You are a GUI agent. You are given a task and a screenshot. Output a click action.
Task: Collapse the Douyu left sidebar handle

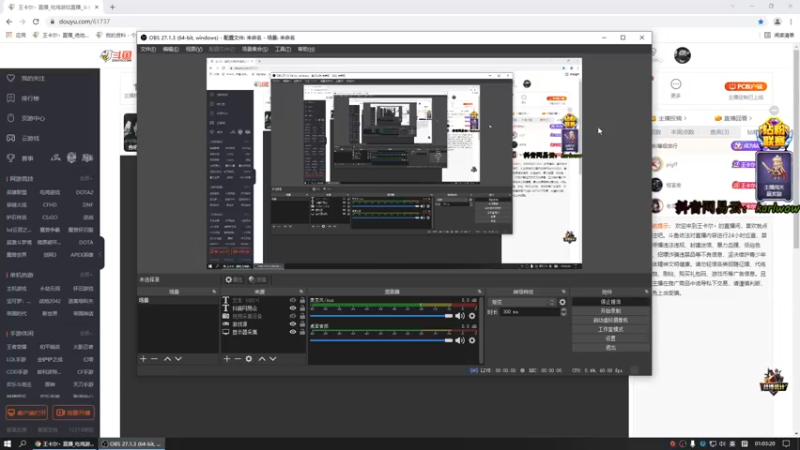[x=101, y=254]
